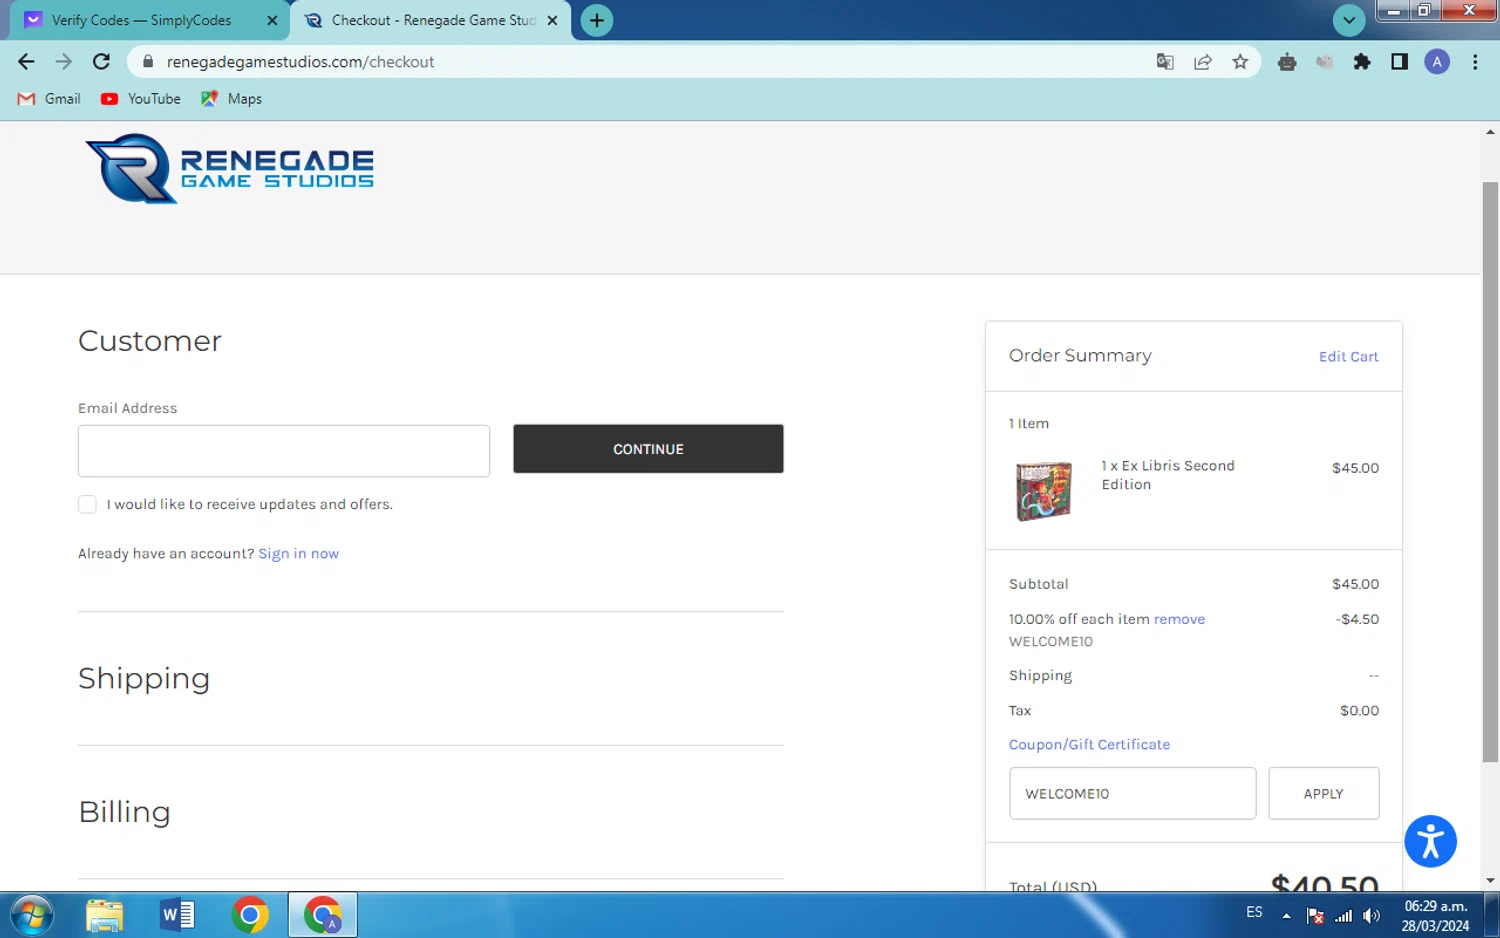Open a new browser tab
Viewport: 1500px width, 938px height.
(x=597, y=20)
